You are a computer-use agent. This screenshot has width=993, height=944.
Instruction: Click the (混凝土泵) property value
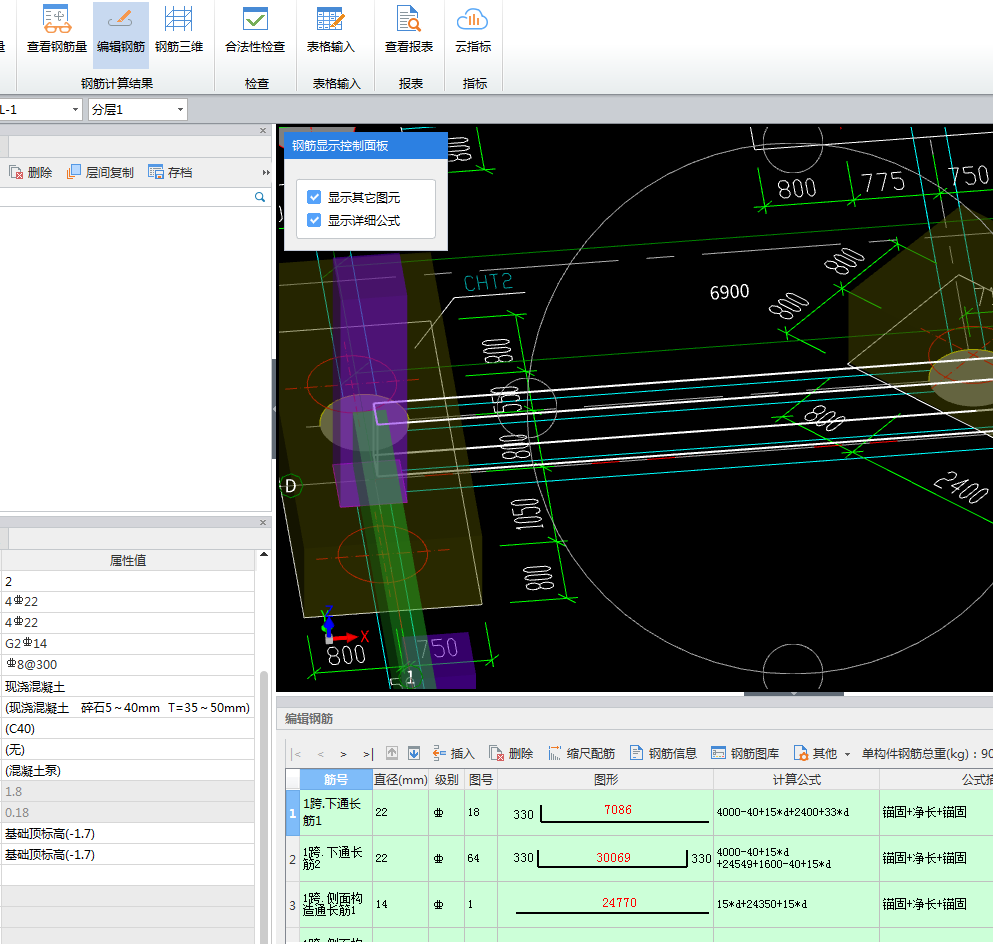128,771
